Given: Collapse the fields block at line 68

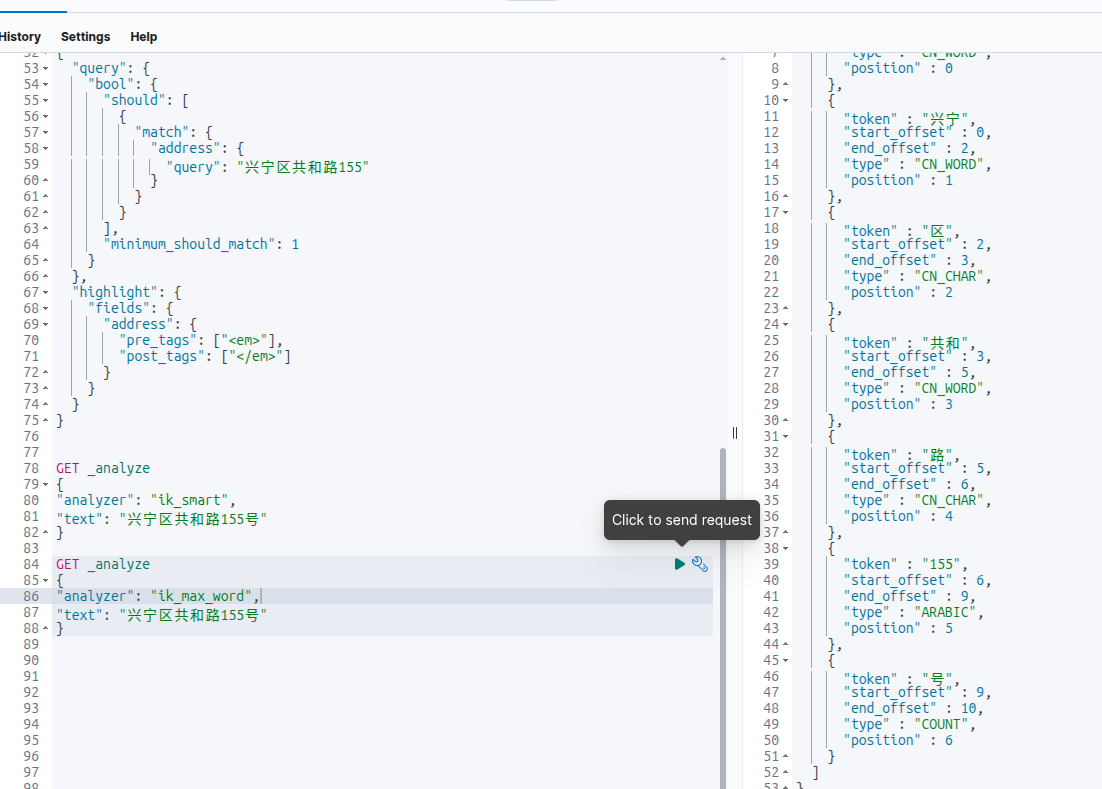Looking at the screenshot, I should [46, 308].
